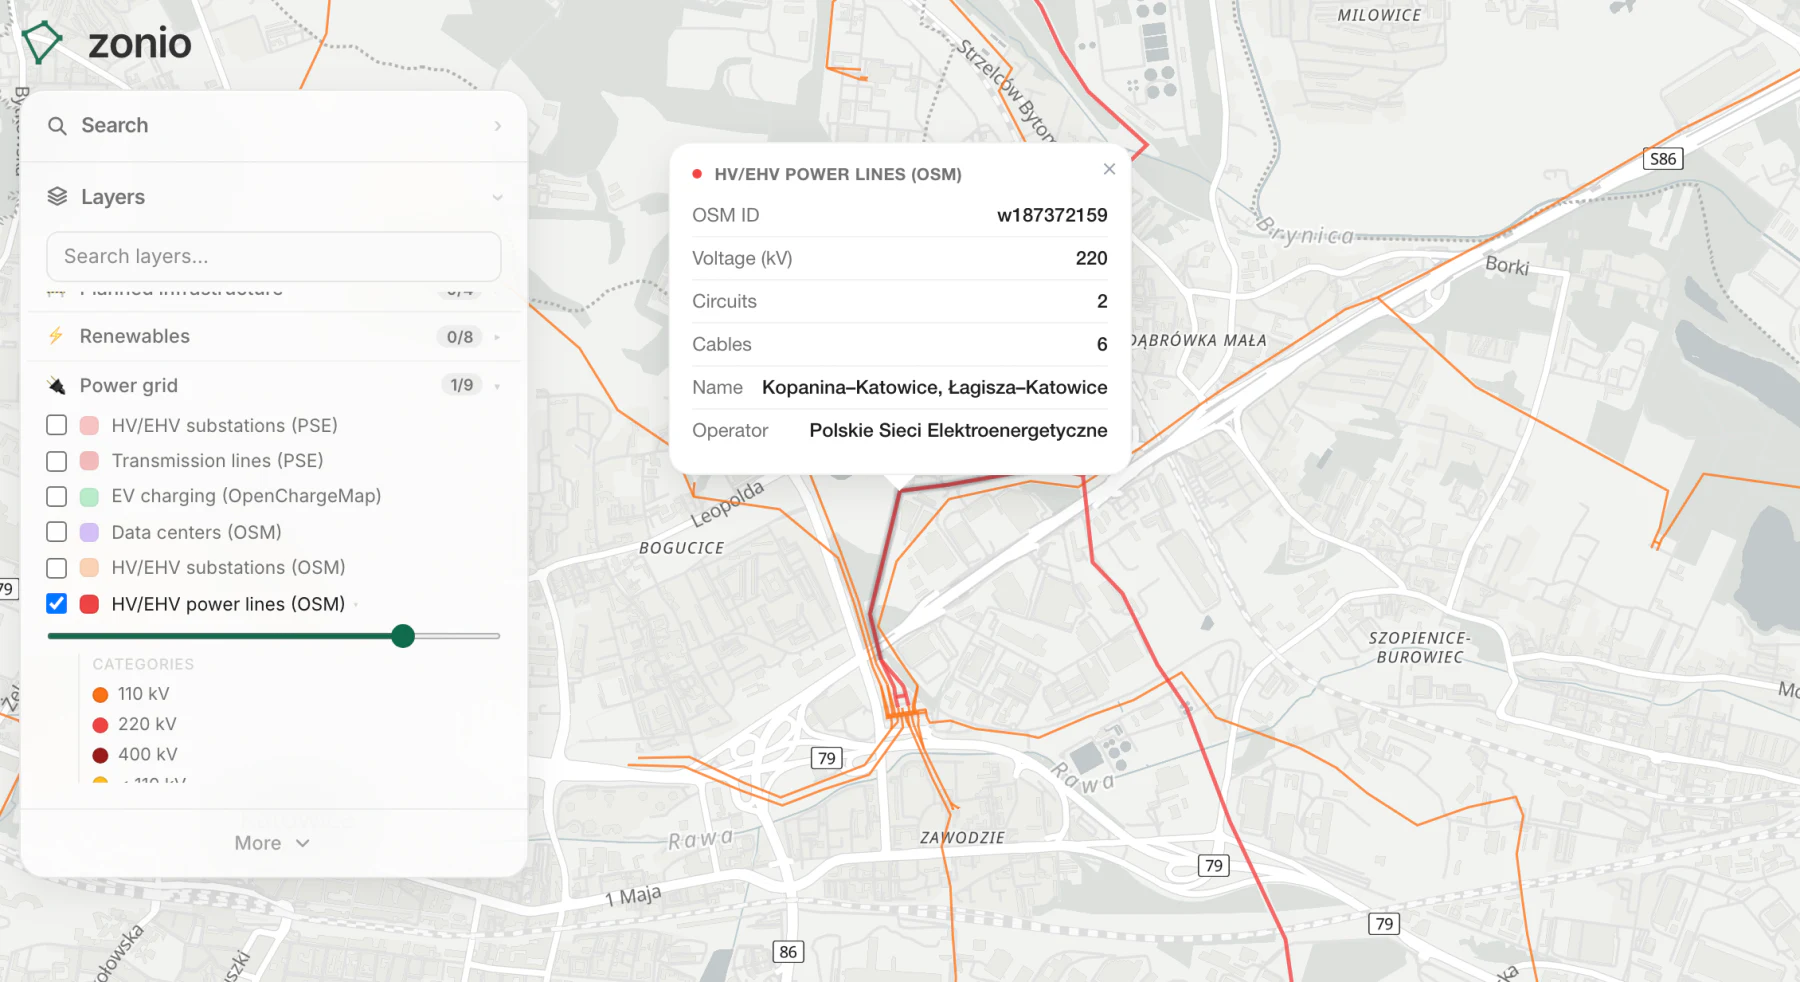Viewport: 1800px width, 982px height.
Task: Click the zonio brand name
Action: coord(140,43)
